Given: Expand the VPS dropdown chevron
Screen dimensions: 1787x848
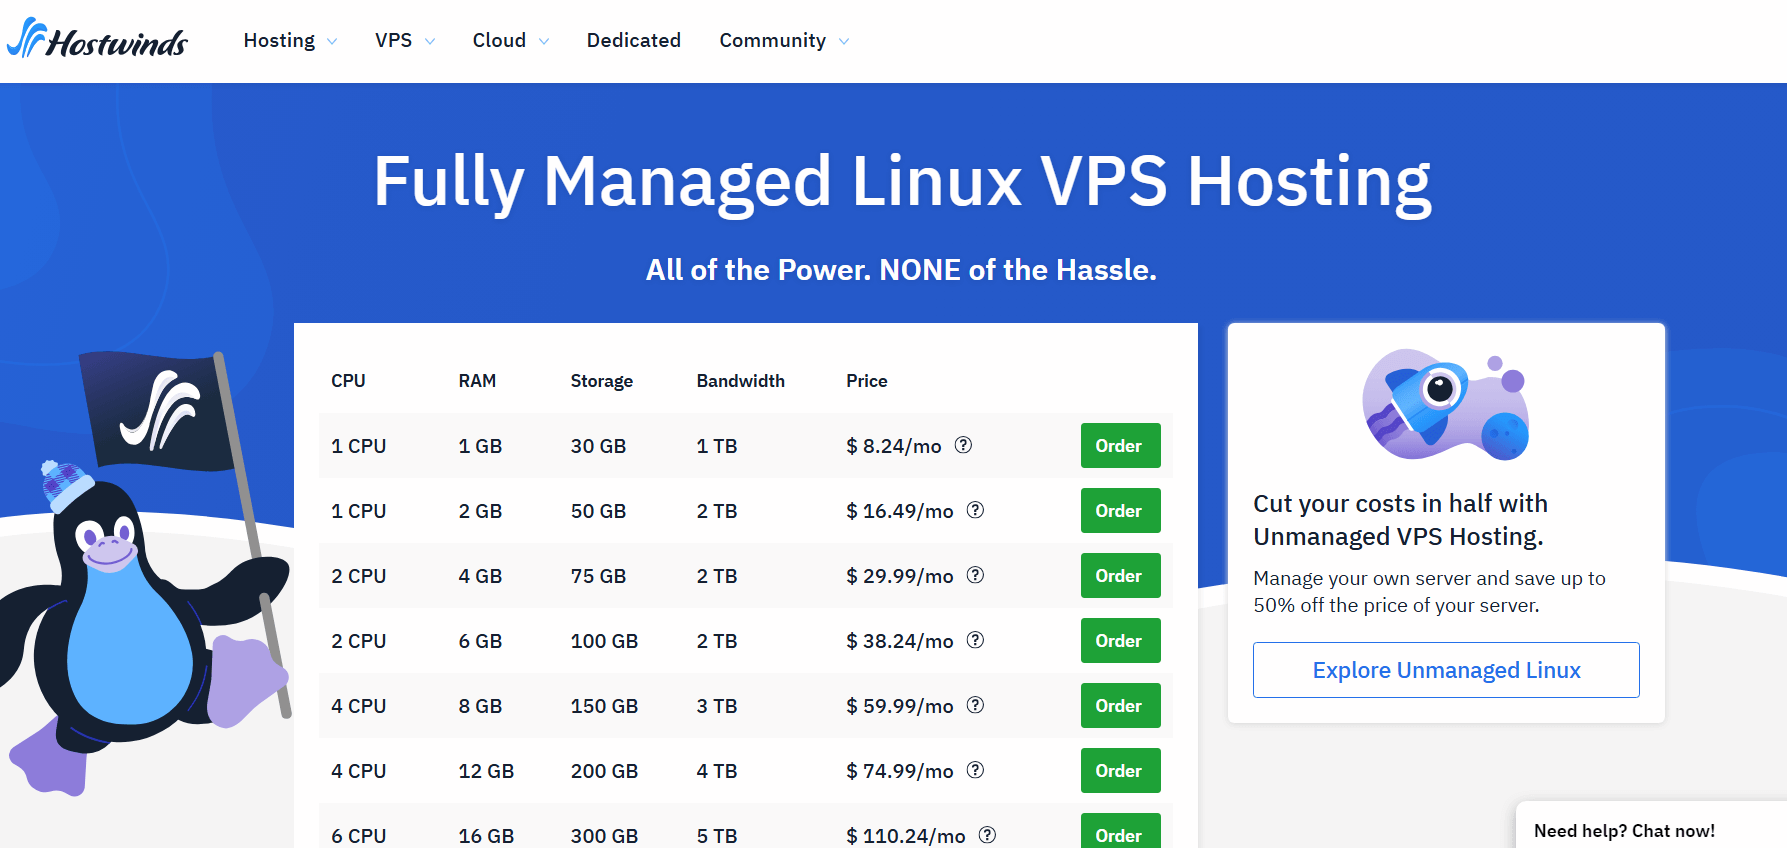Looking at the screenshot, I should pyautogui.click(x=430, y=41).
